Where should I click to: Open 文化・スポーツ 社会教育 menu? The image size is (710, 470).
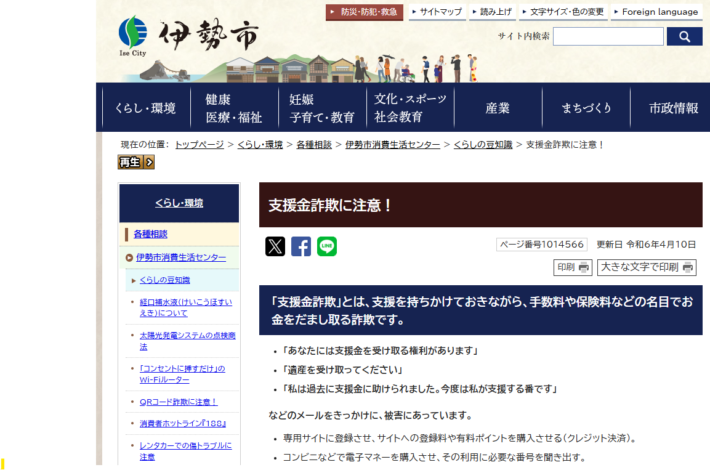[410, 108]
